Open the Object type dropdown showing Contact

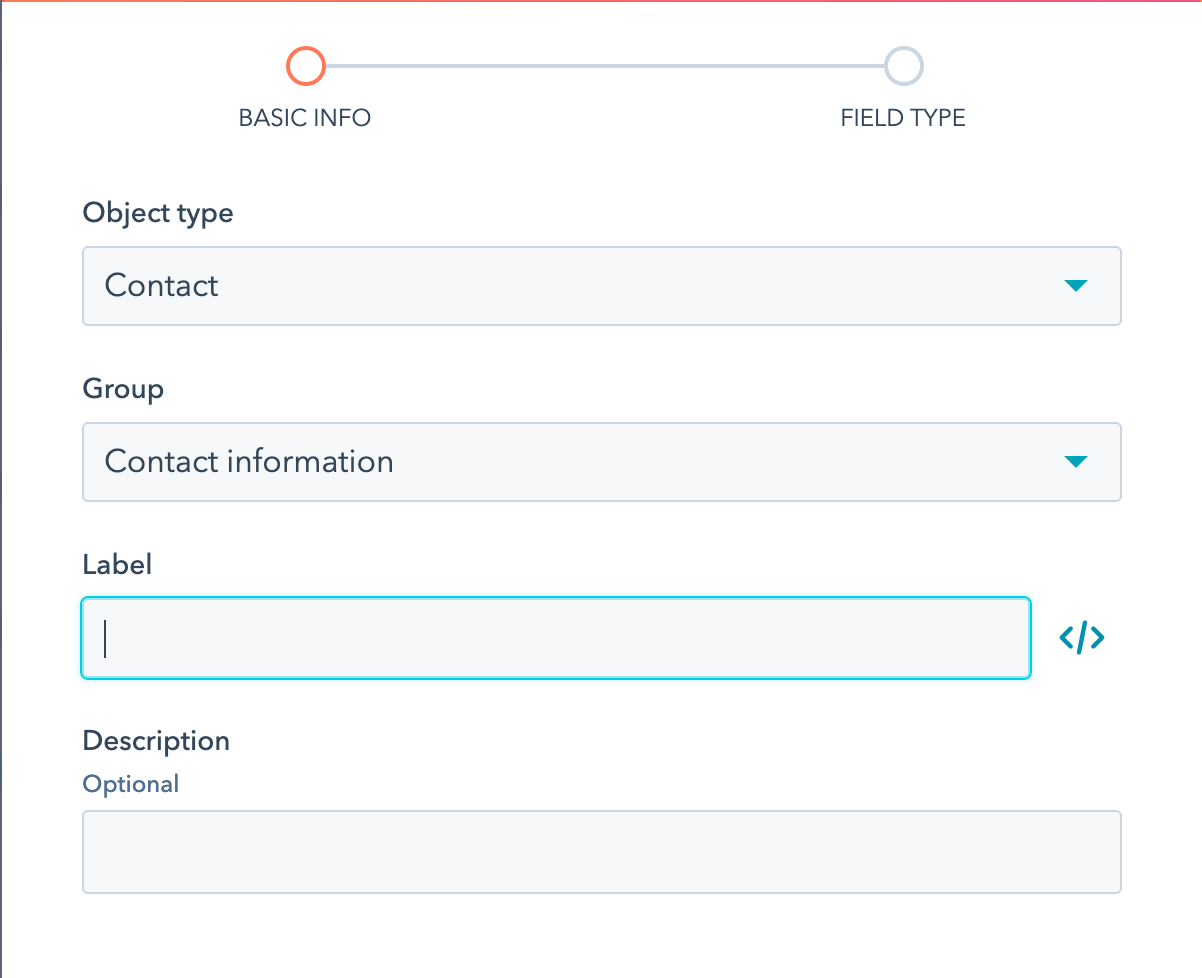point(600,286)
